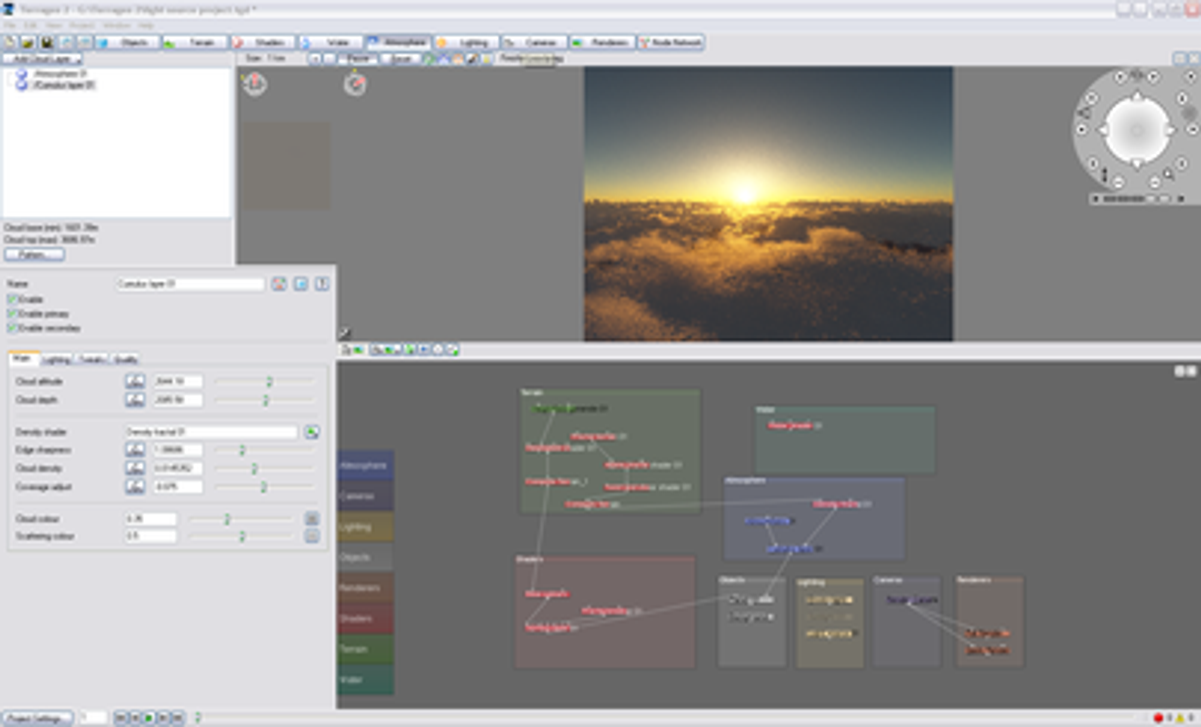Screen dimensions: 1201x727
Task: Click the Cloud colour picker swatch
Action: click(x=312, y=519)
